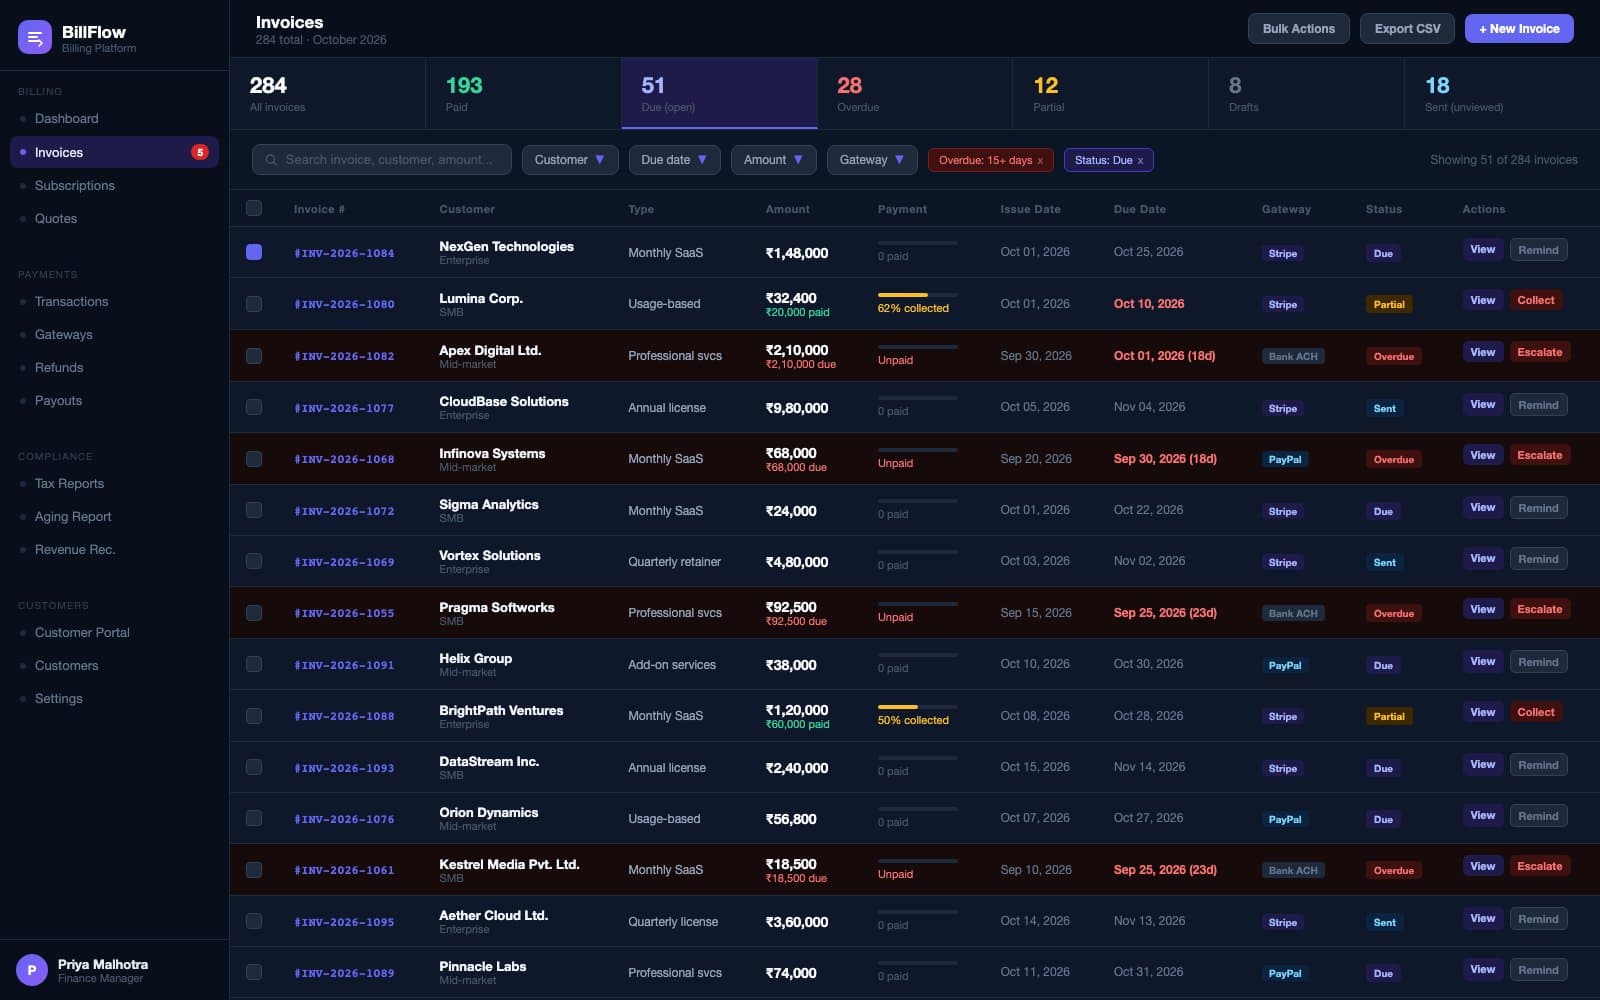The height and width of the screenshot is (1000, 1600).
Task: Click the red badge on Invoices
Action: 200,152
